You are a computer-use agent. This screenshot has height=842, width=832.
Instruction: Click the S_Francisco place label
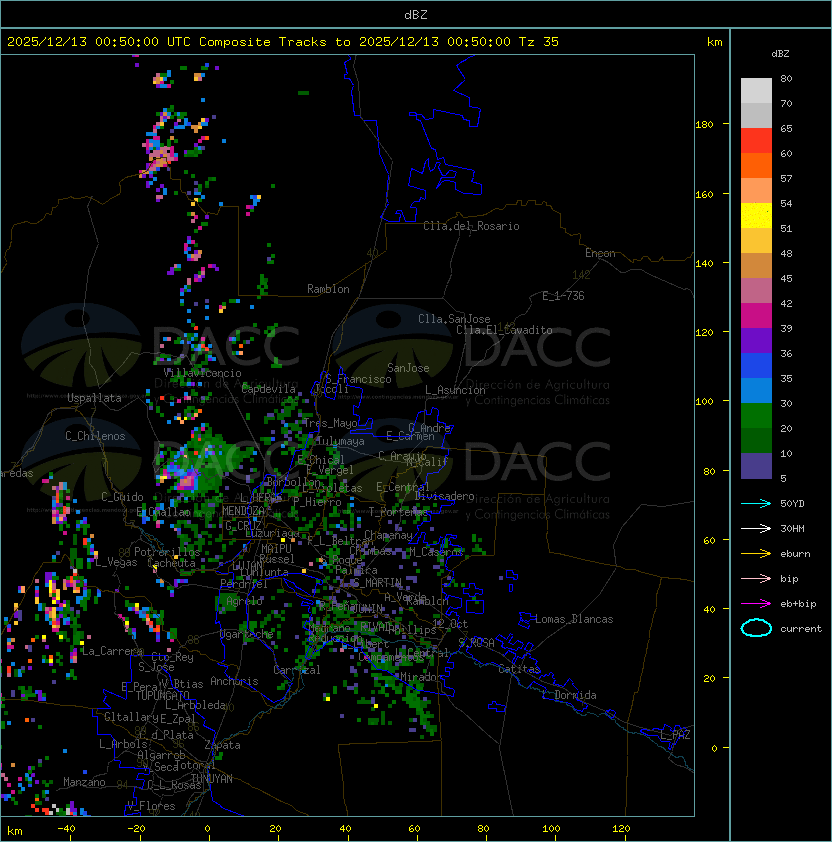point(358,379)
